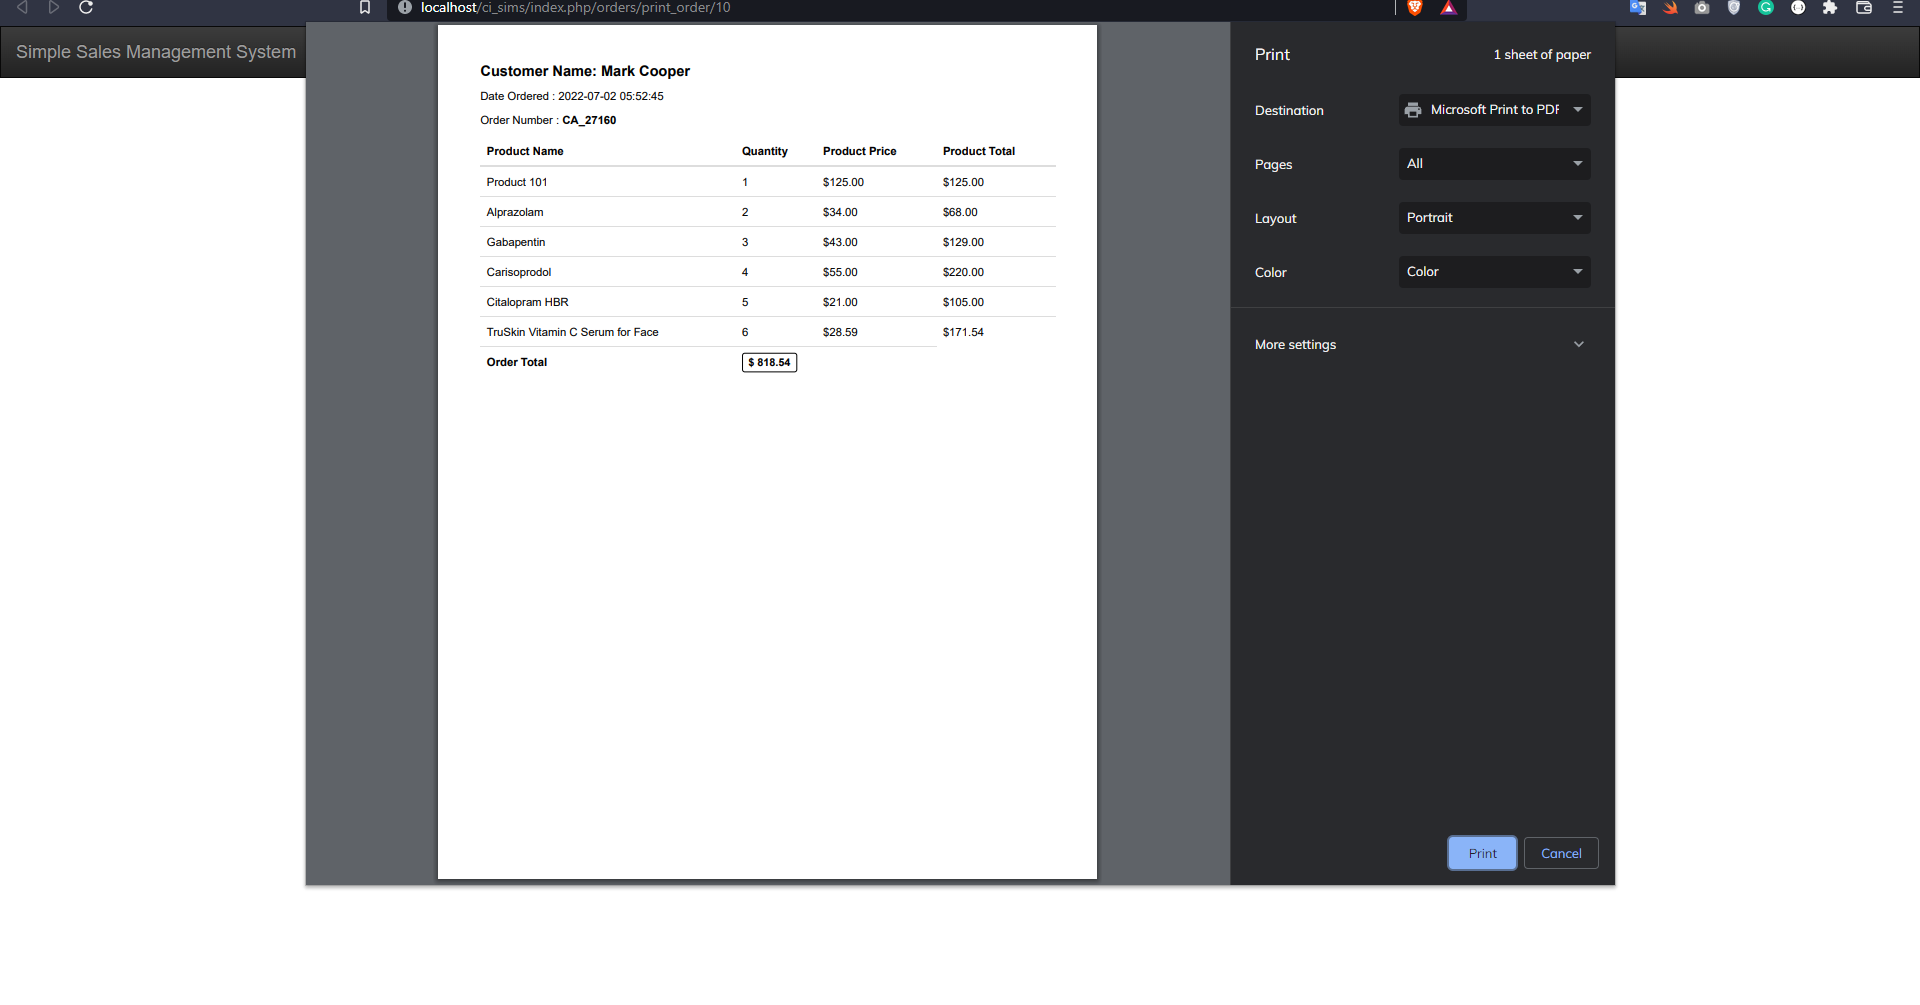1920x1005 pixels.
Task: Click 1 sheet of paper summary text
Action: coord(1542,55)
